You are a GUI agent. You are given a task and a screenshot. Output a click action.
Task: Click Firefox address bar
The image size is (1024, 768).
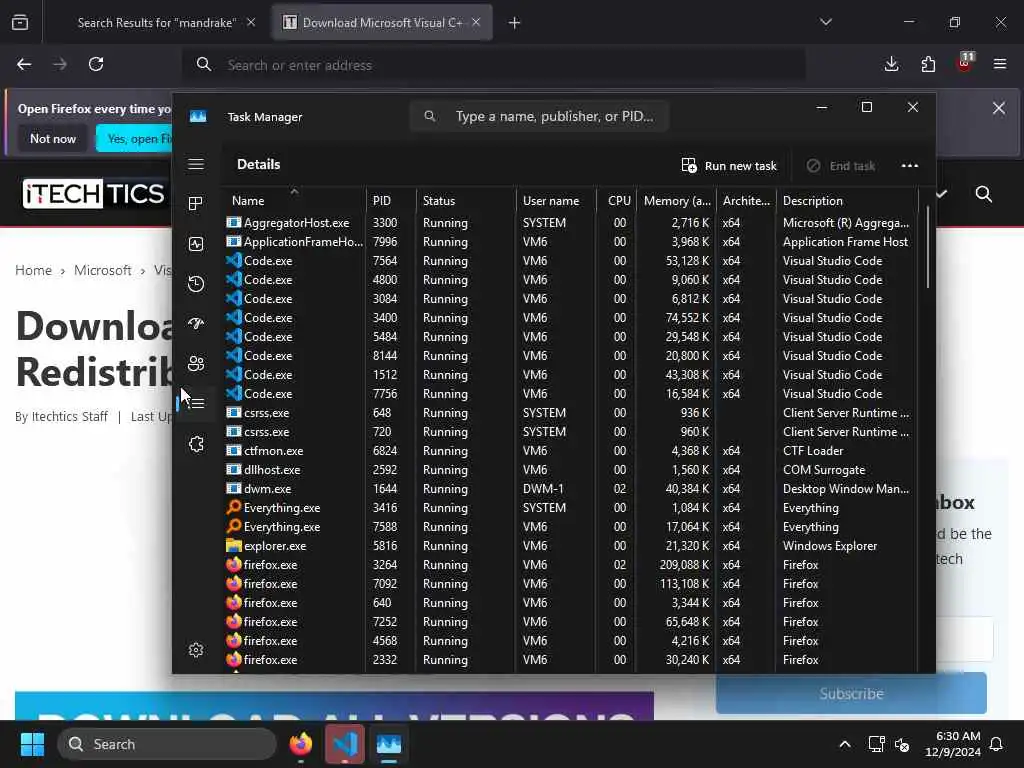pyautogui.click(x=493, y=65)
